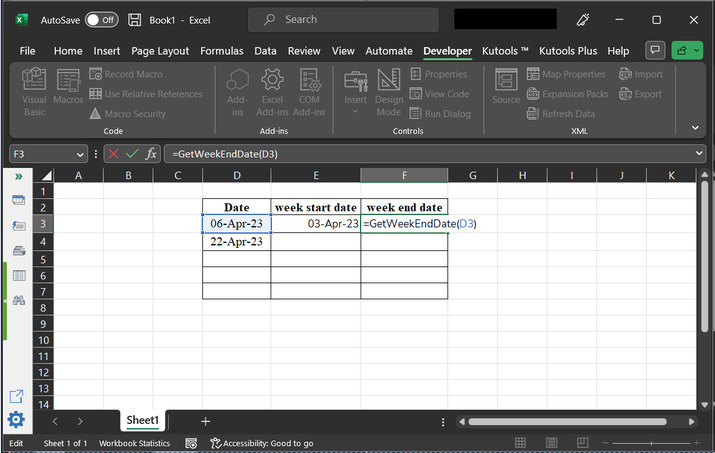Switch to the Formulas tab
This screenshot has width=715, height=453.
(221, 51)
